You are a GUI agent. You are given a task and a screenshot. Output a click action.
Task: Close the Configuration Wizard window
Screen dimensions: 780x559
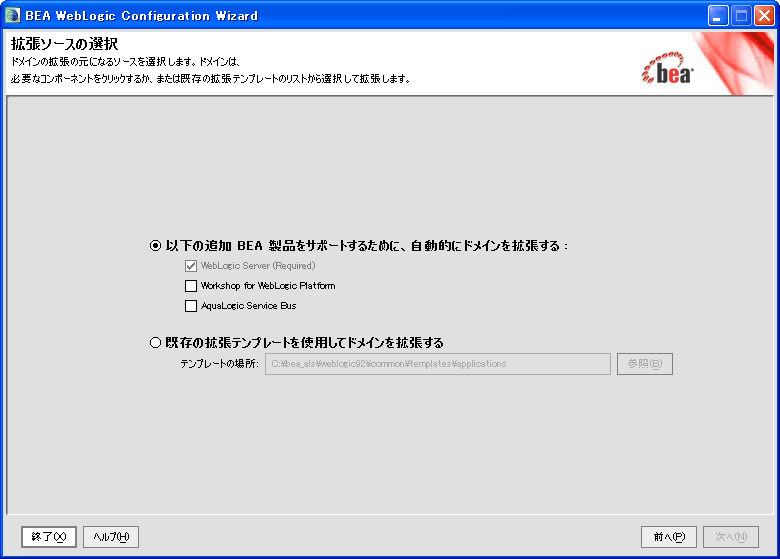tap(764, 16)
